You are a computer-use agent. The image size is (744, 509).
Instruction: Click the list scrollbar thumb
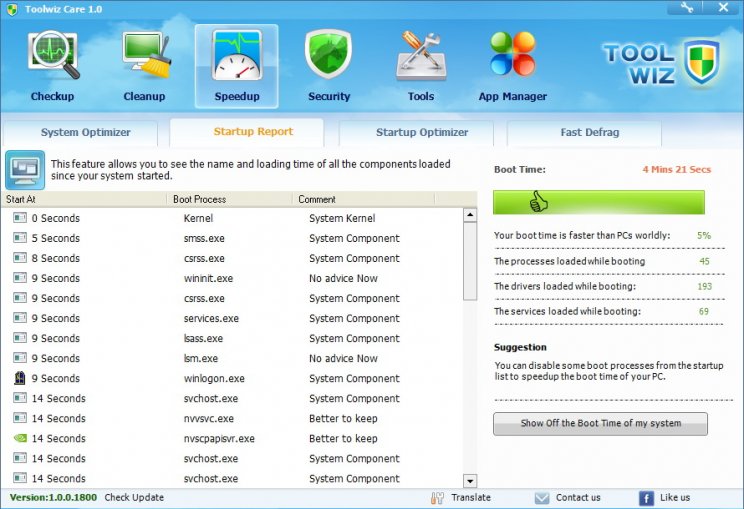pos(470,261)
